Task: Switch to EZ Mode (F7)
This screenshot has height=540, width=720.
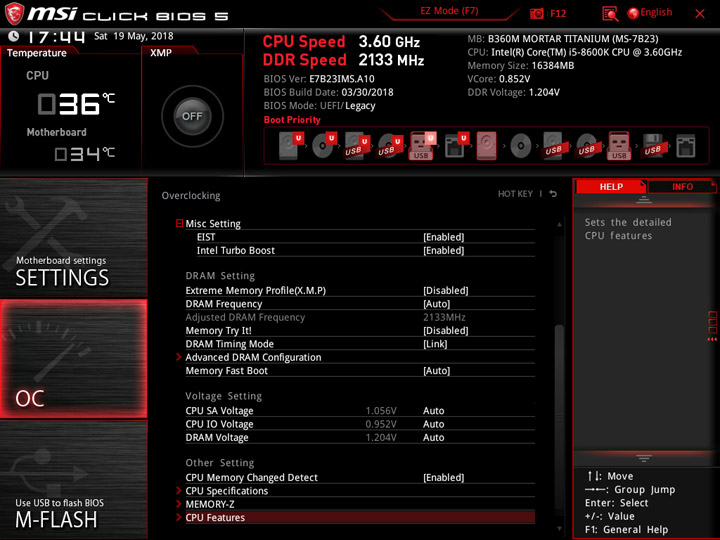Action: pos(449,11)
